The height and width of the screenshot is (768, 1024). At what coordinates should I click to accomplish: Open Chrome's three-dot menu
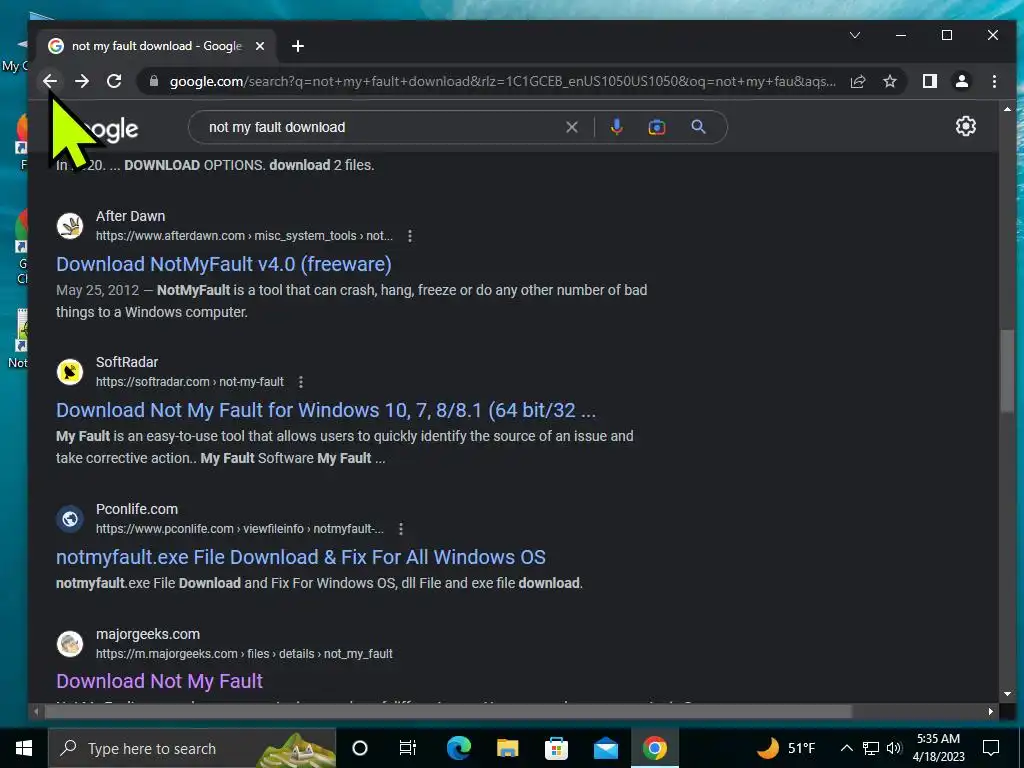[994, 81]
